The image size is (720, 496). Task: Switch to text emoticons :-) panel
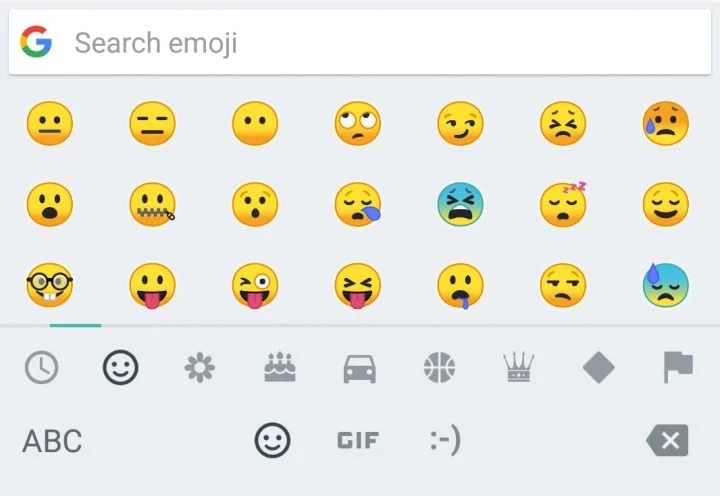coord(444,440)
